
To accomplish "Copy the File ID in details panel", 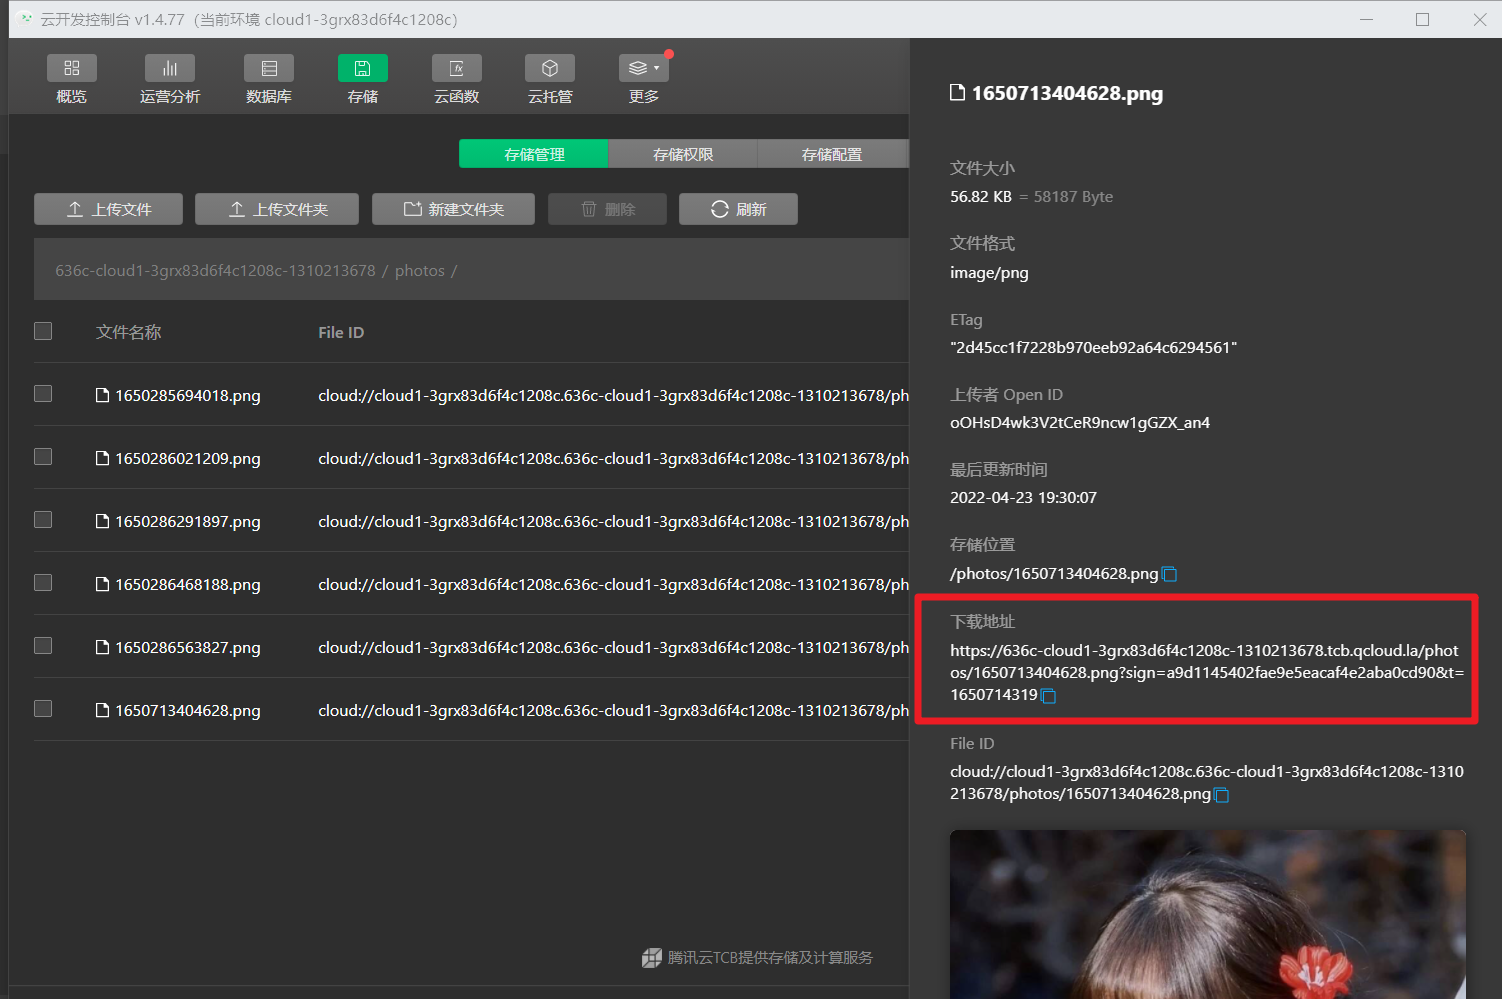I will [1222, 795].
